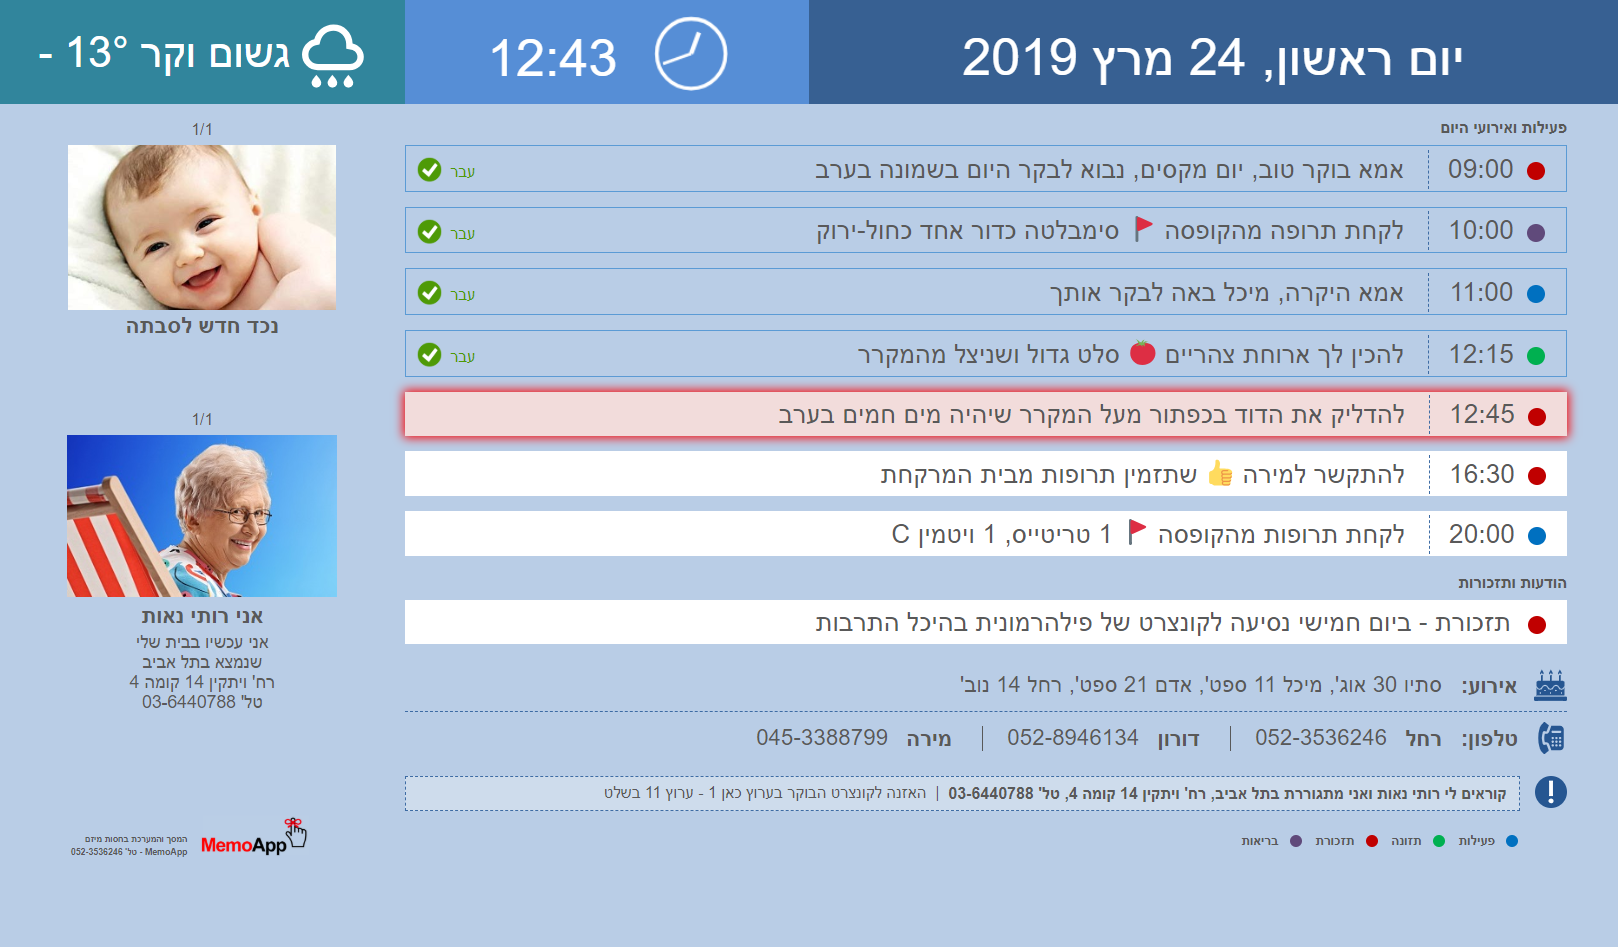Click the green תזונה legend dot

point(1439,841)
